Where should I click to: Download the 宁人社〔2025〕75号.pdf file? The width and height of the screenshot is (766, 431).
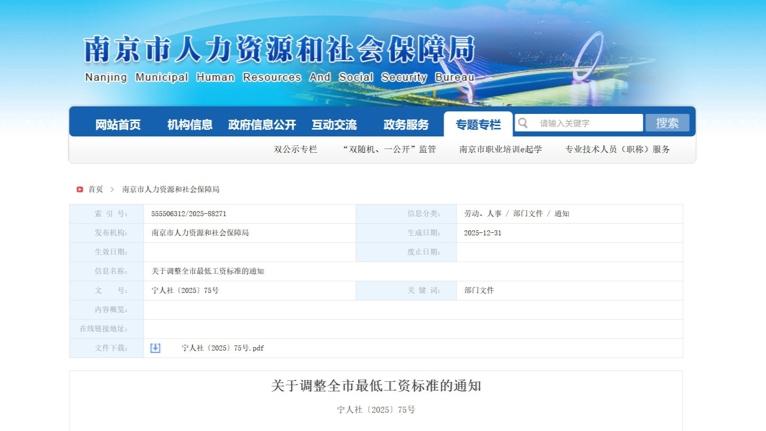[222, 348]
